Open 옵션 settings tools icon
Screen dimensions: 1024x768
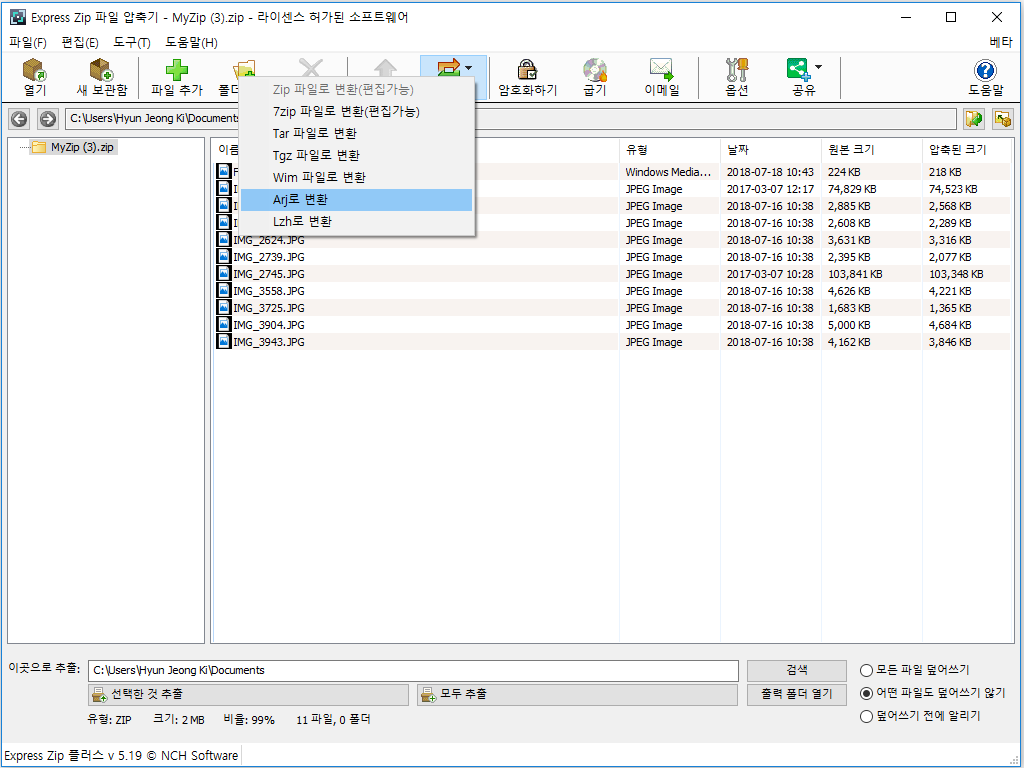click(737, 70)
